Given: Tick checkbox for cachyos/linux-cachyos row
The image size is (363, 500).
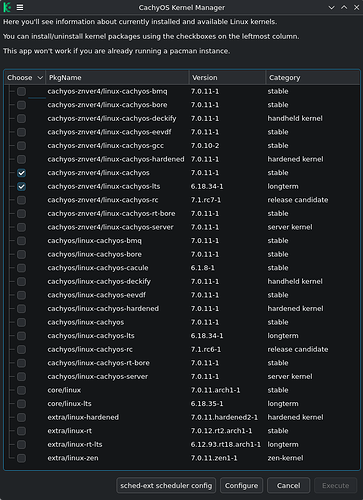Looking at the screenshot, I should coord(21,322).
